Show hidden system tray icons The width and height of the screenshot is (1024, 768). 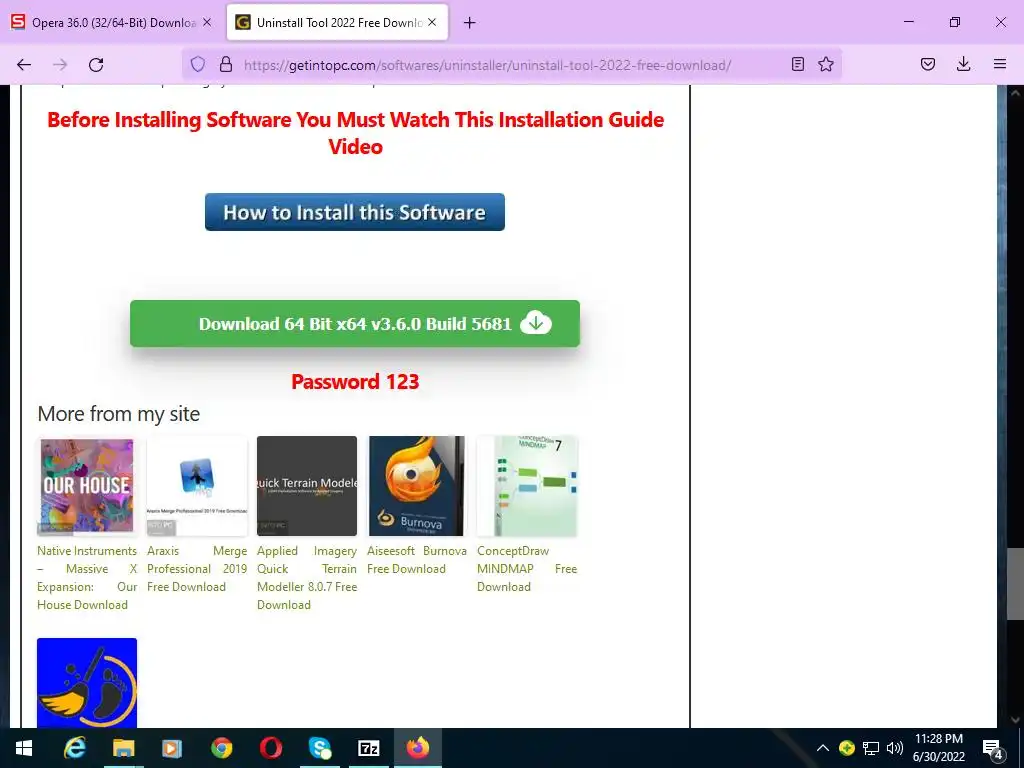point(823,748)
